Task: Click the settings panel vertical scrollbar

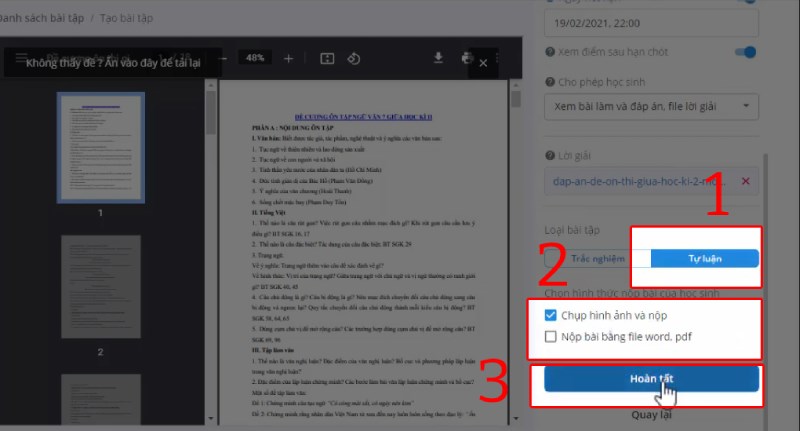Action: (x=765, y=291)
